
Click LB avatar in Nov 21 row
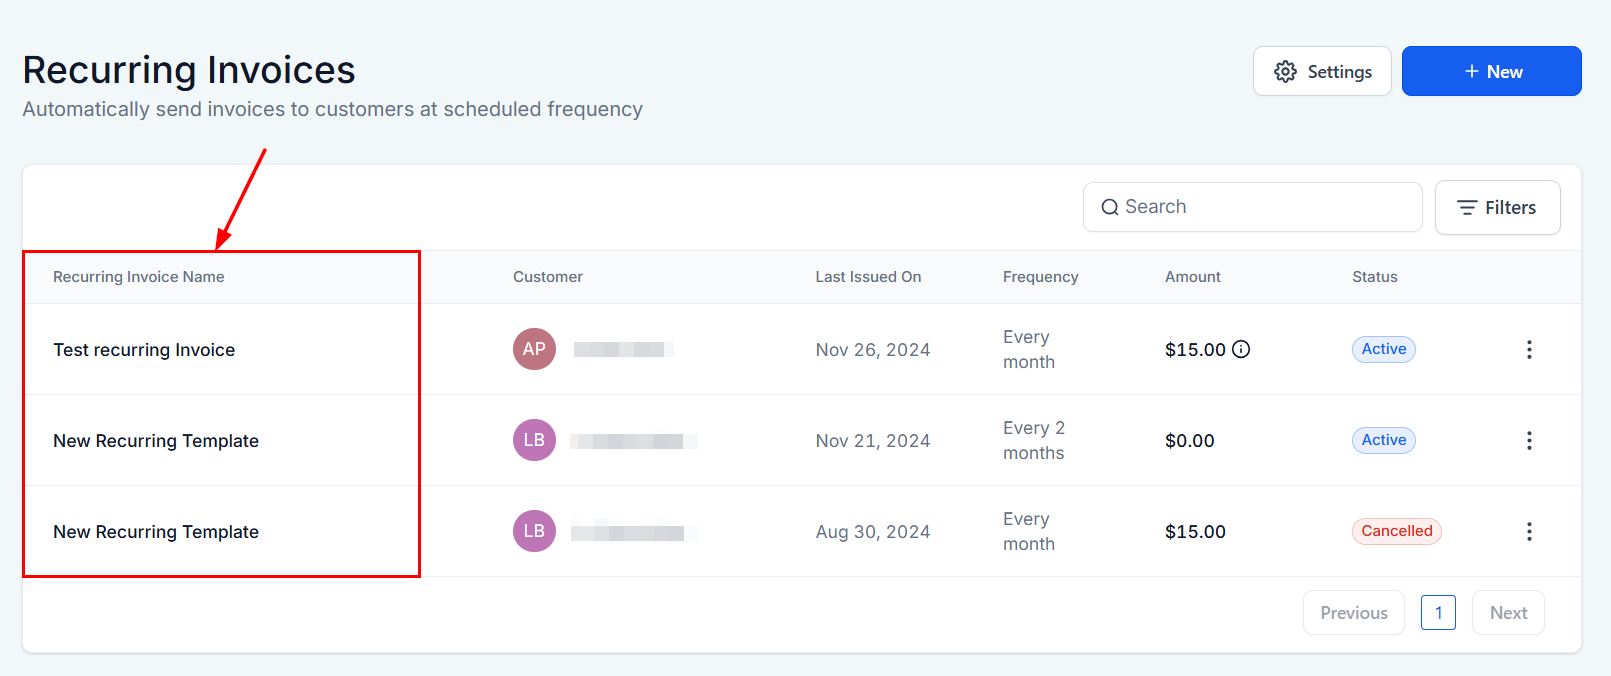coord(534,440)
